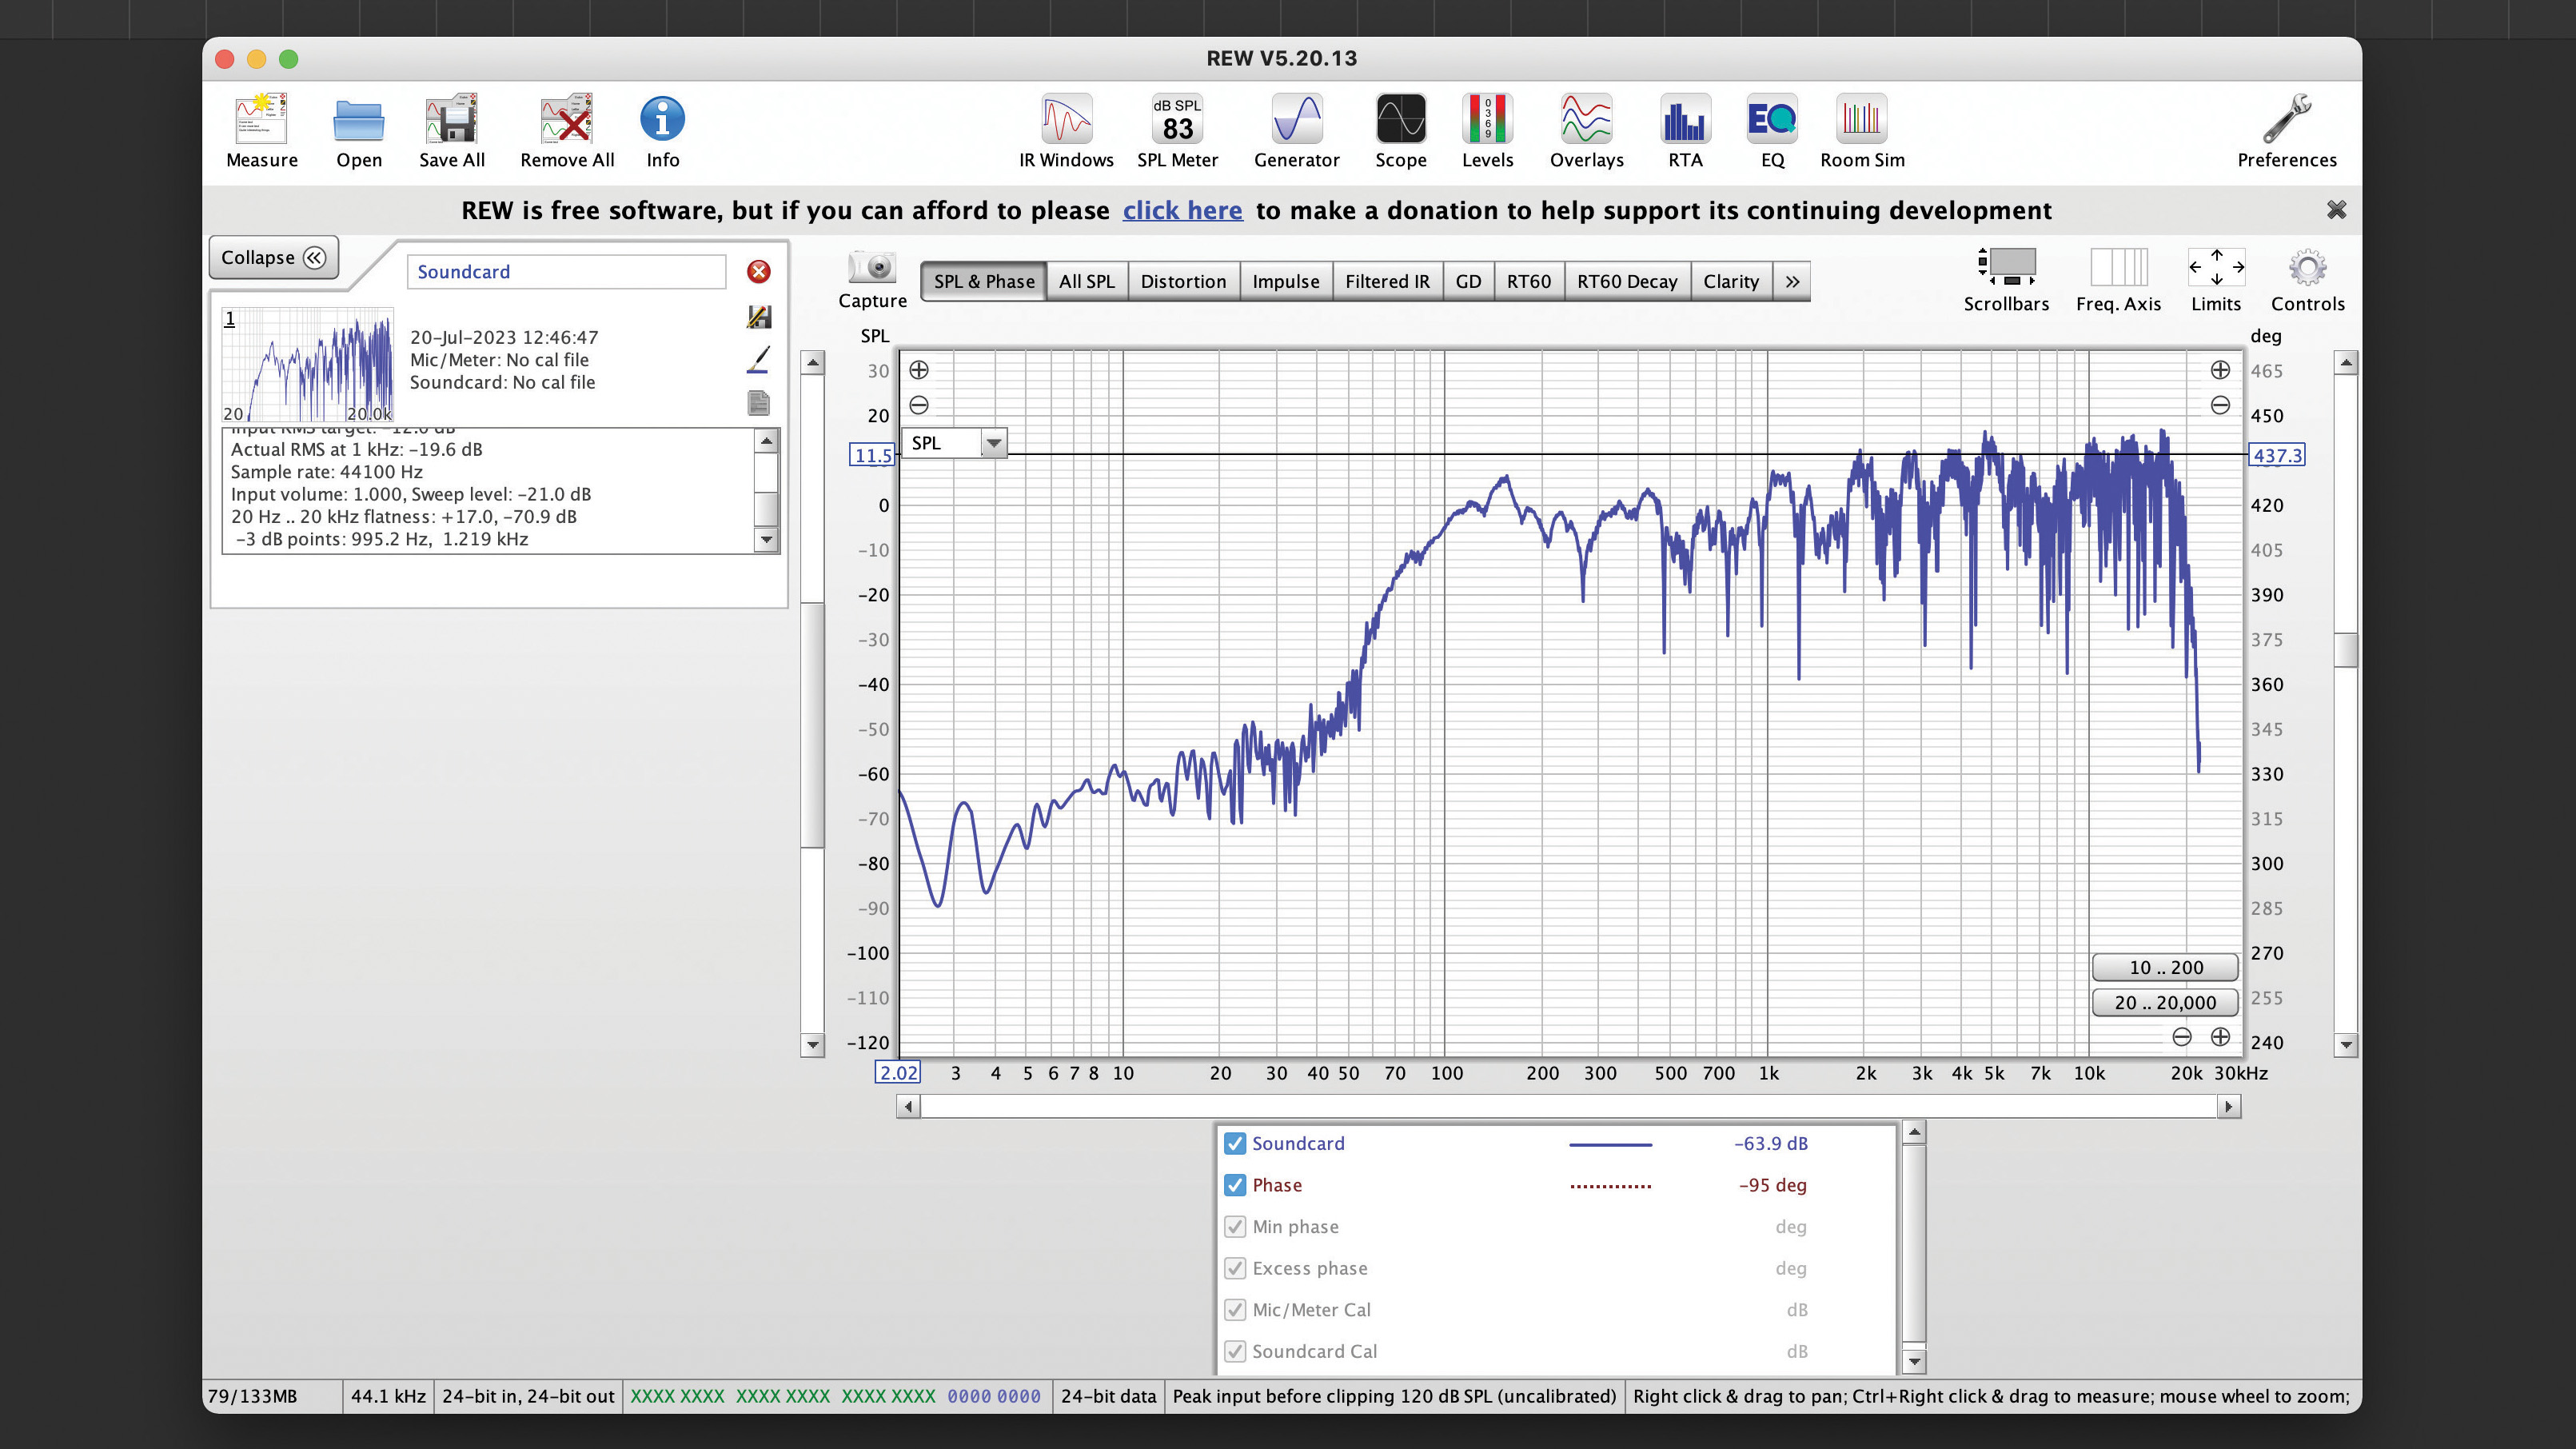Remove All measurements

(567, 132)
